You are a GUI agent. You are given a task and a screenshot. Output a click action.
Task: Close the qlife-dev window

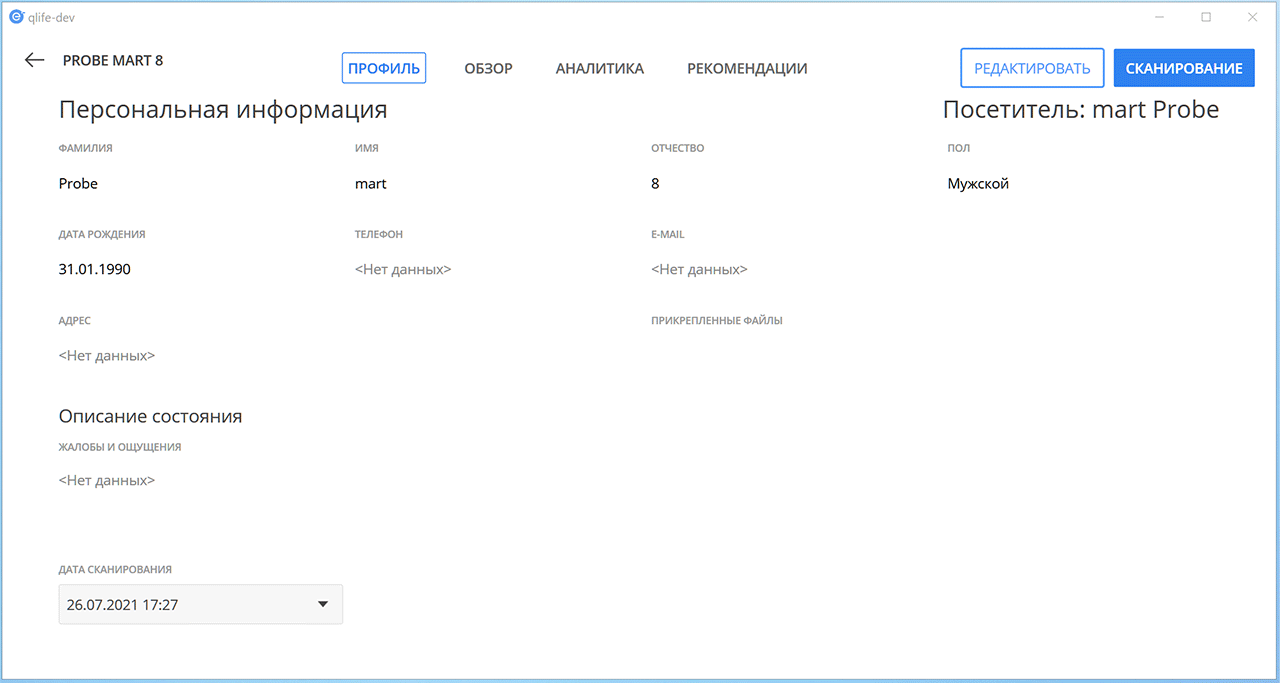click(x=1252, y=17)
